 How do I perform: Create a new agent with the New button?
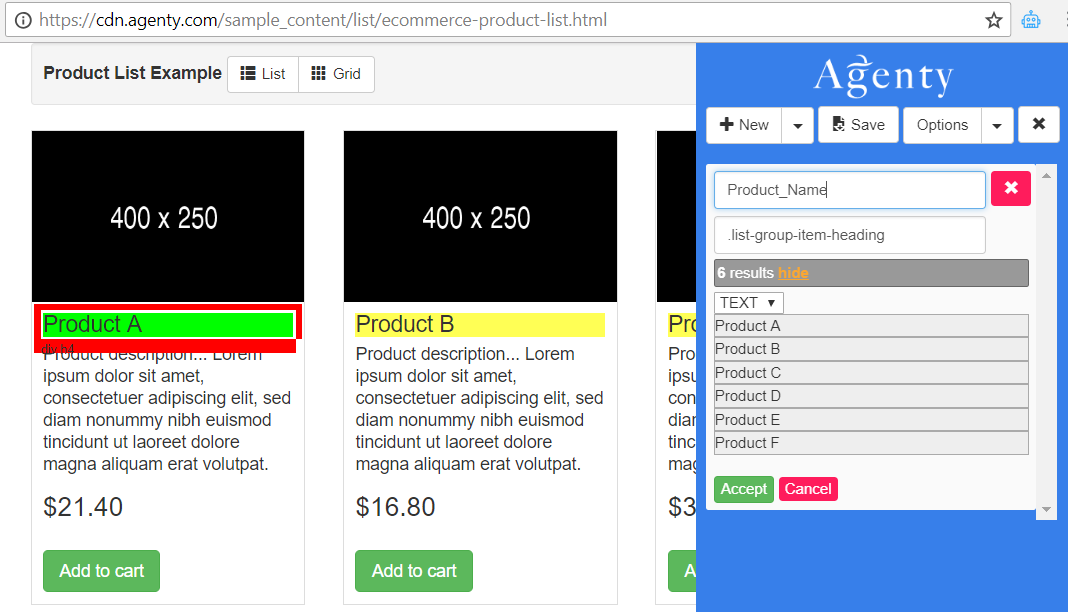[x=743, y=124]
